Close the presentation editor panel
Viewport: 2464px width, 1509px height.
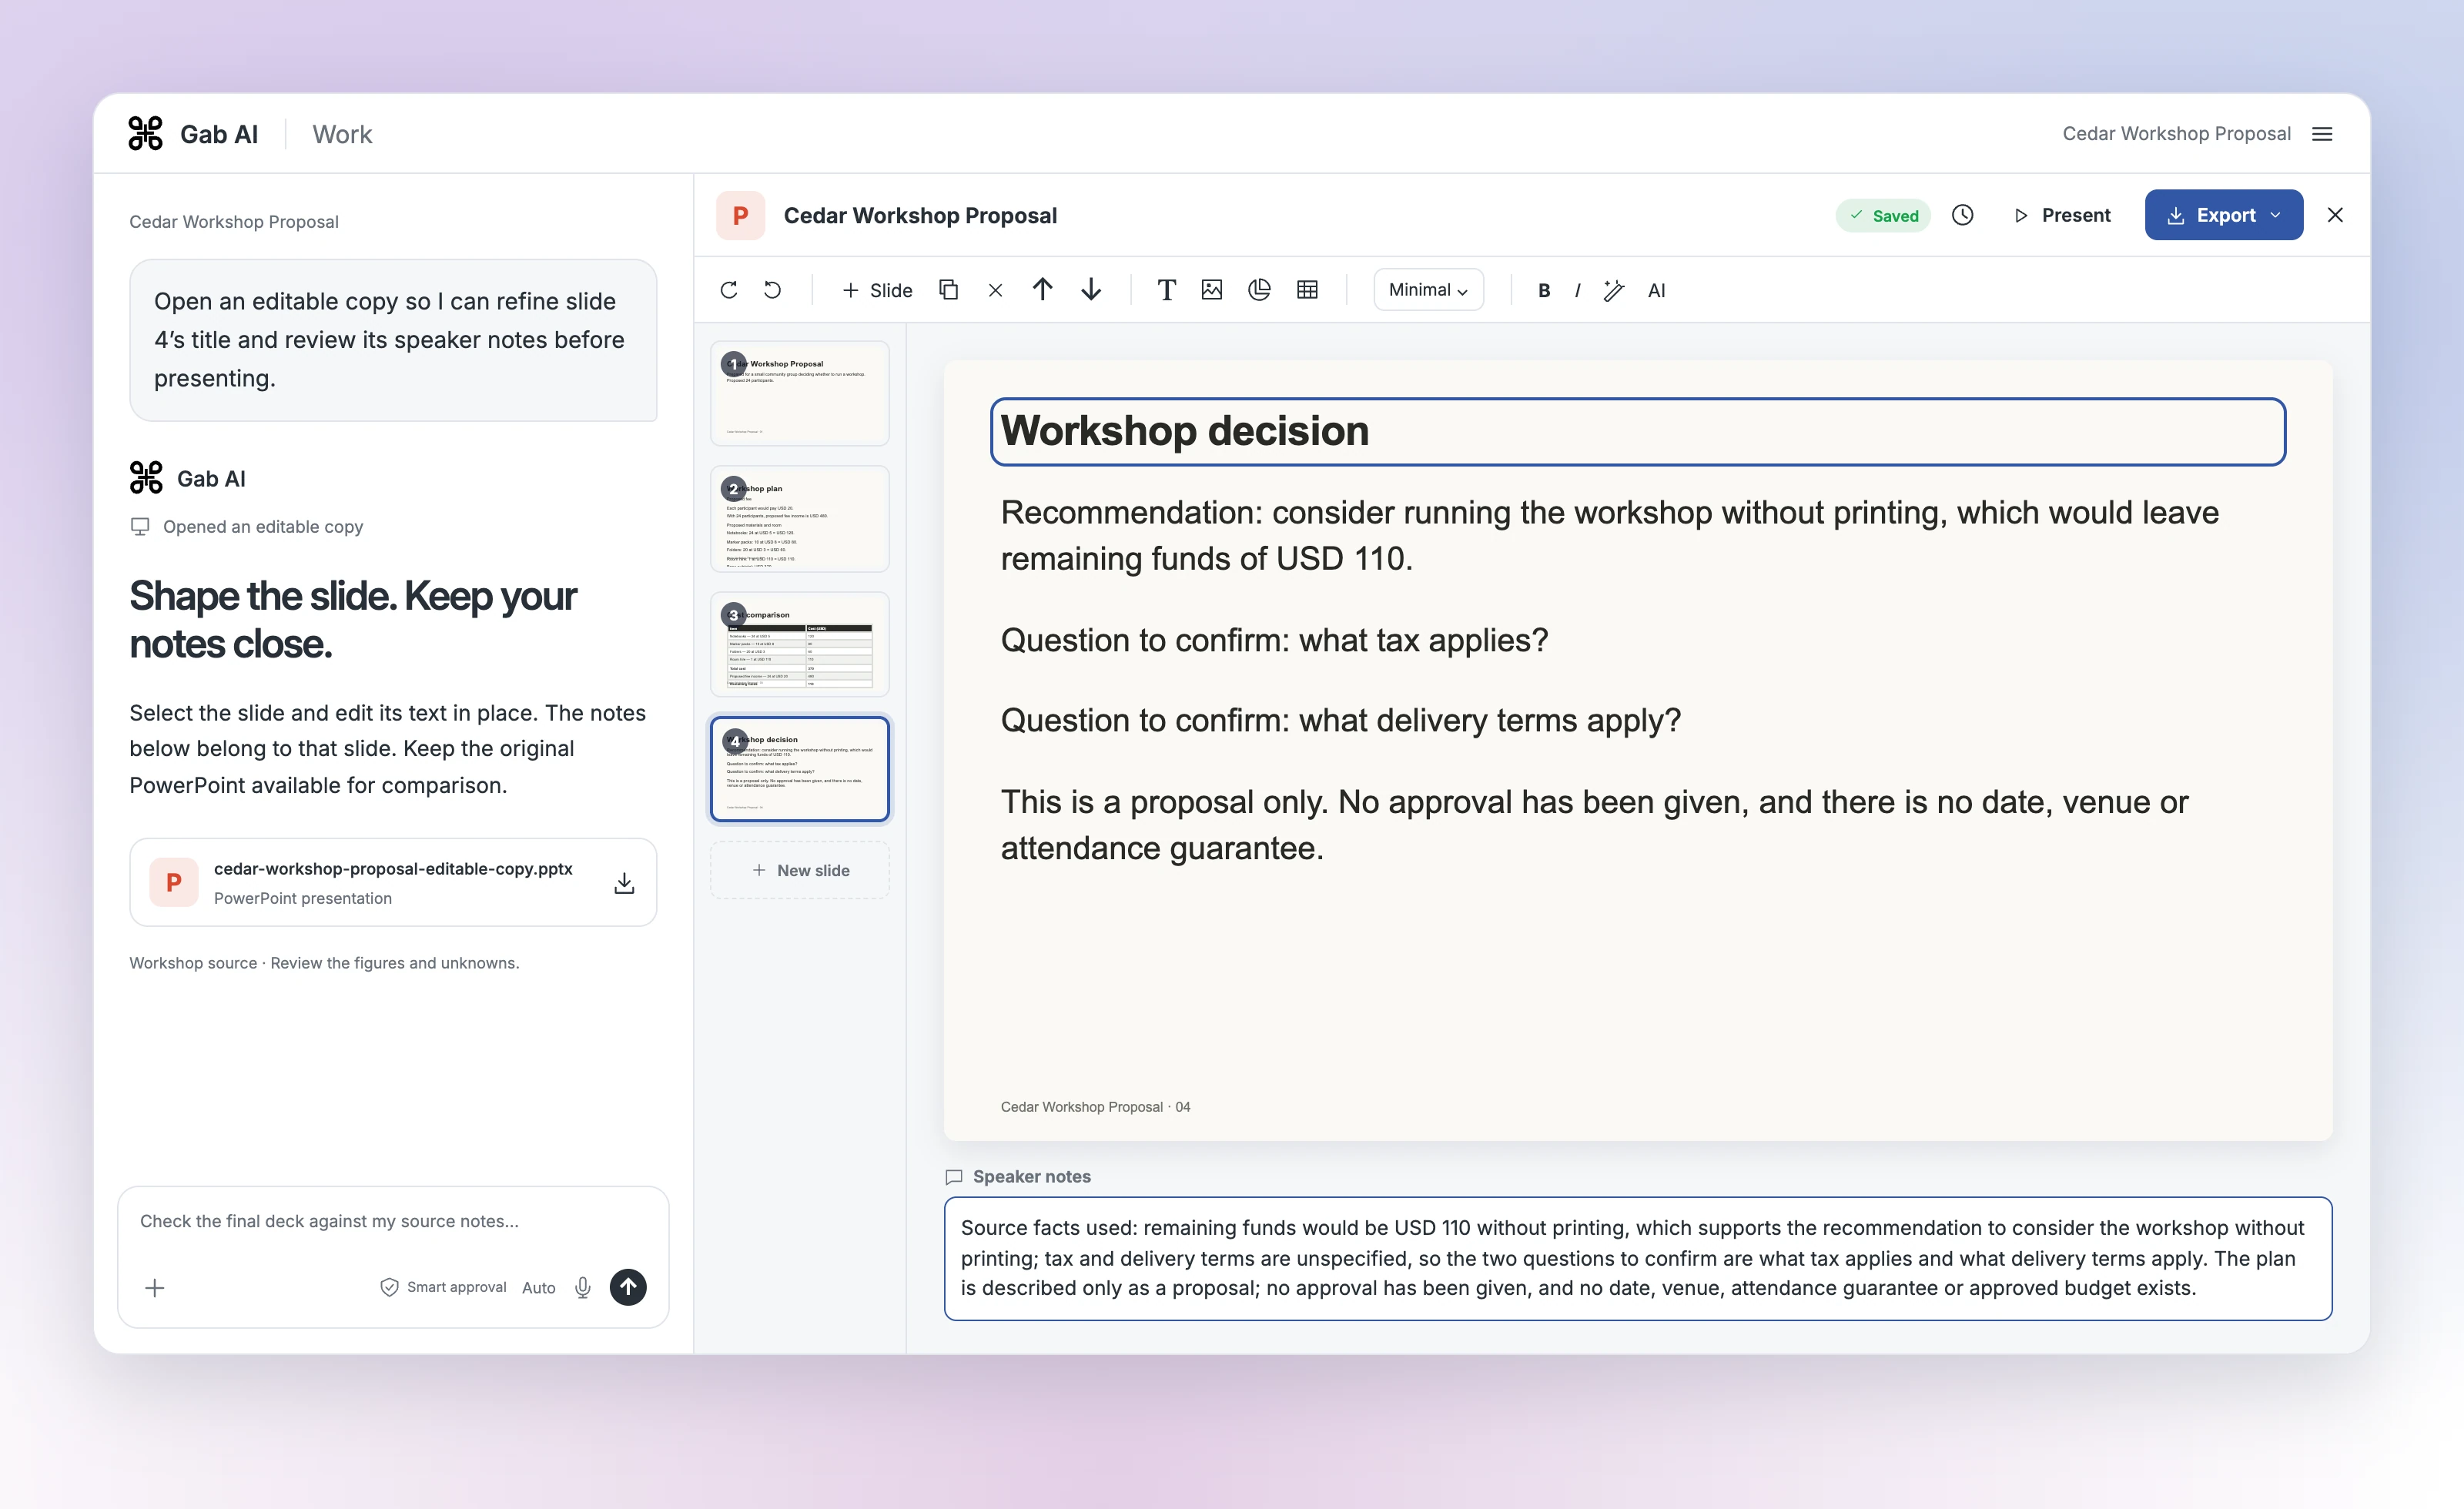pos(2335,215)
